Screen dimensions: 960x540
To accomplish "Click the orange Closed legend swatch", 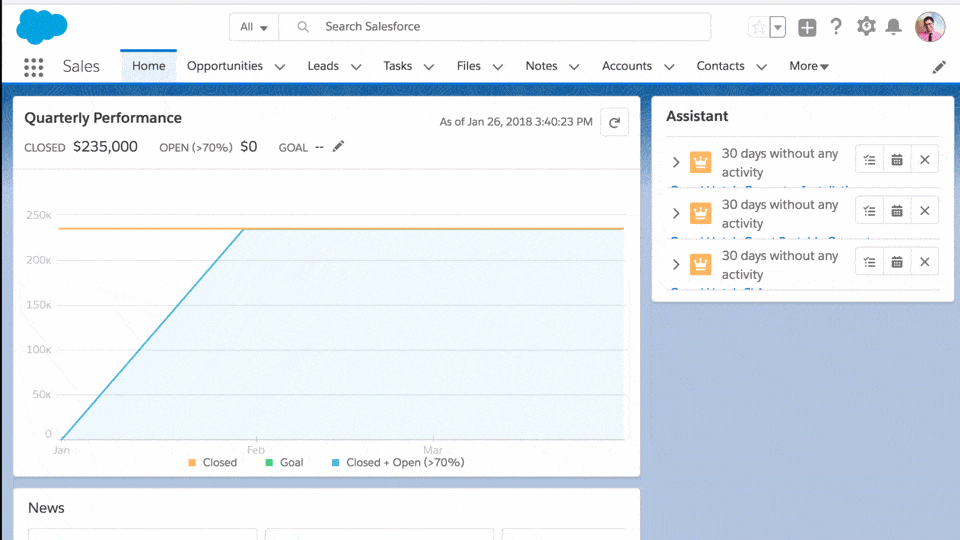I will (192, 463).
